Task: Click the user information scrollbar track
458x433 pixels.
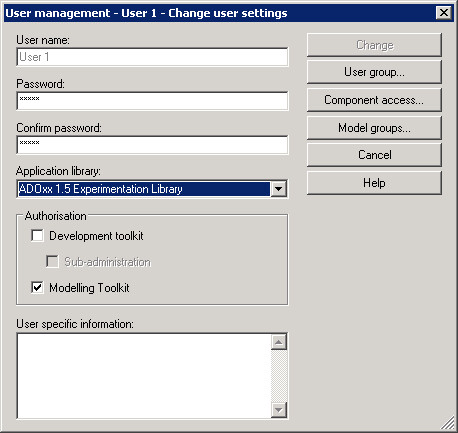Action: 279,376
